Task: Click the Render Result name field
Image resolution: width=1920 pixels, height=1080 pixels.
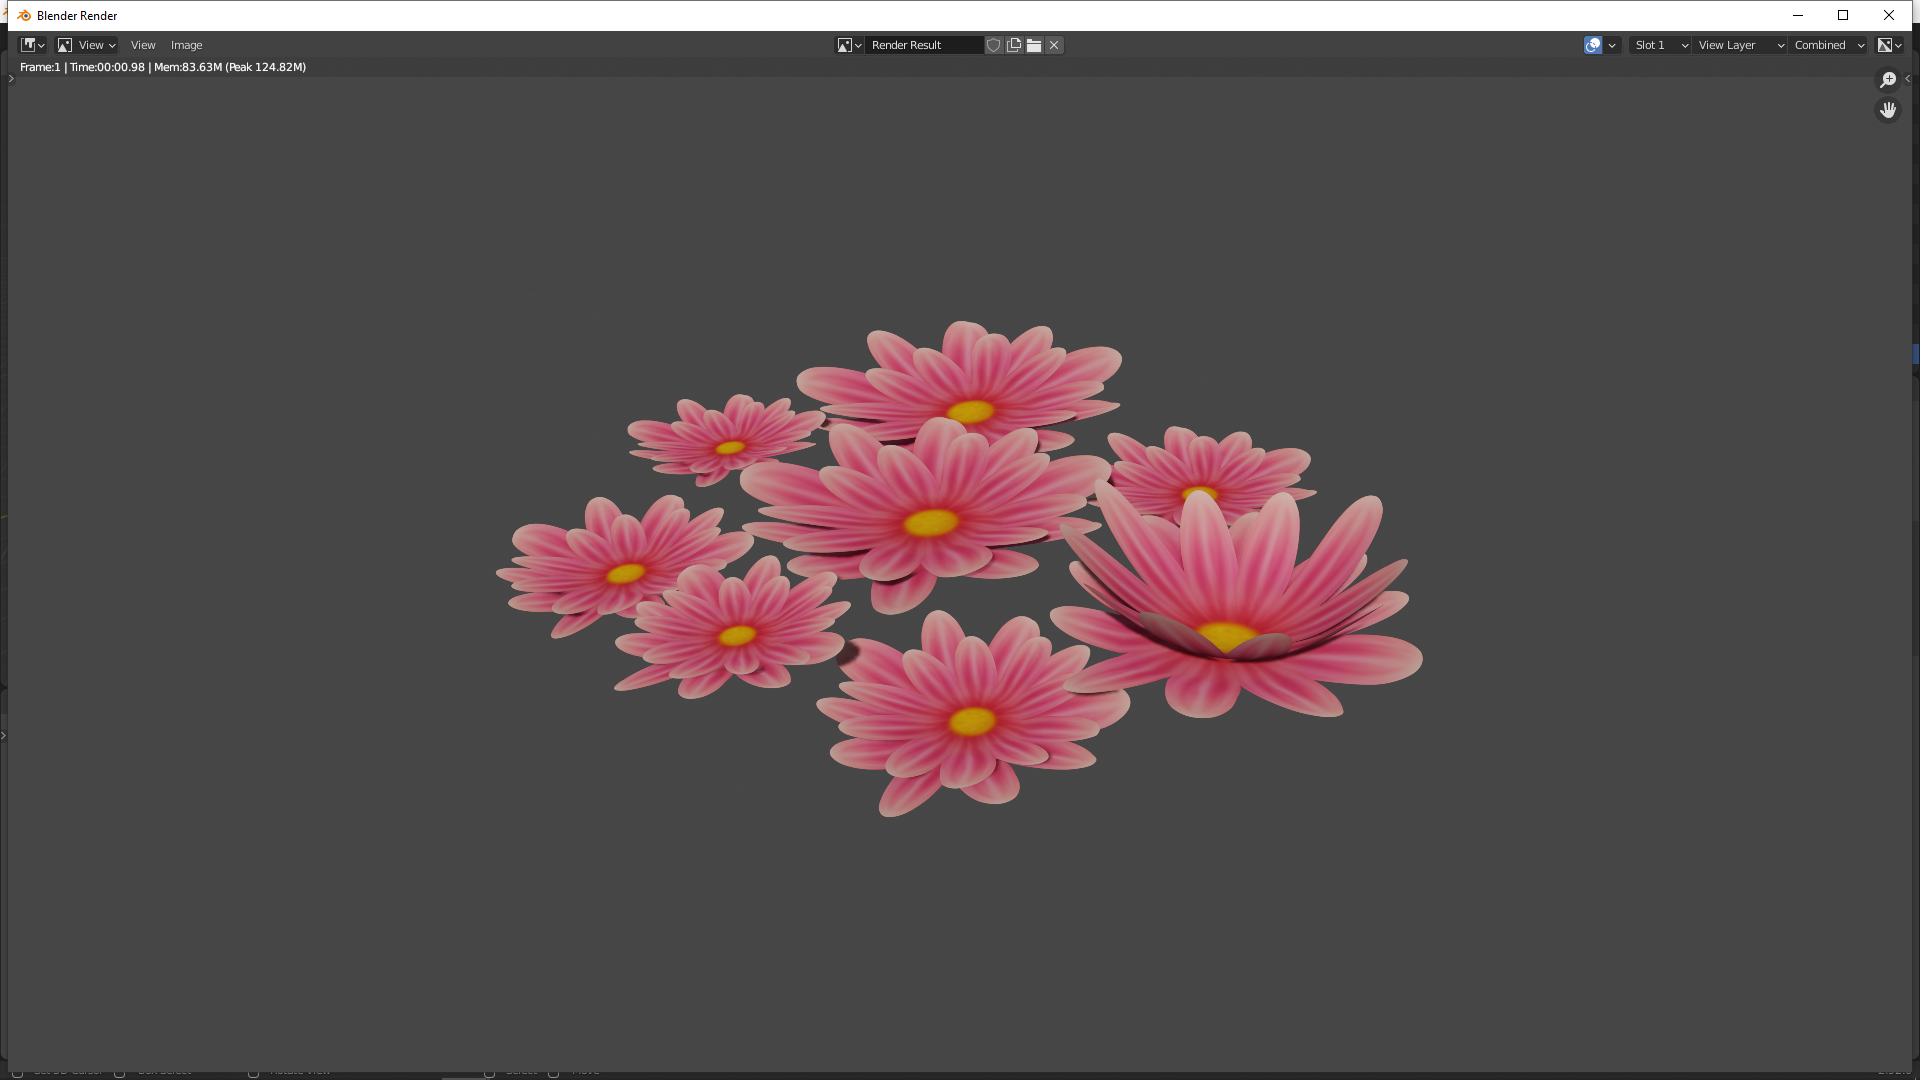Action: point(922,45)
